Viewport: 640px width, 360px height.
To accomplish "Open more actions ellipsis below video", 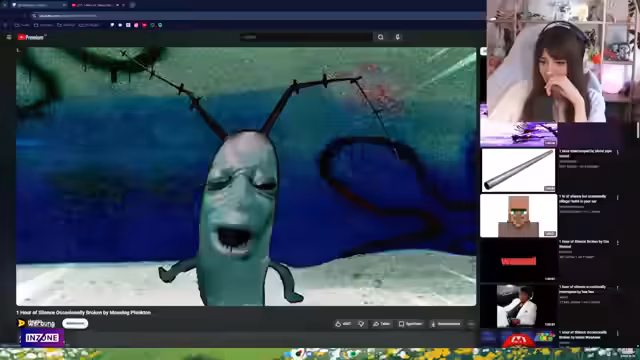I will [x=471, y=324].
